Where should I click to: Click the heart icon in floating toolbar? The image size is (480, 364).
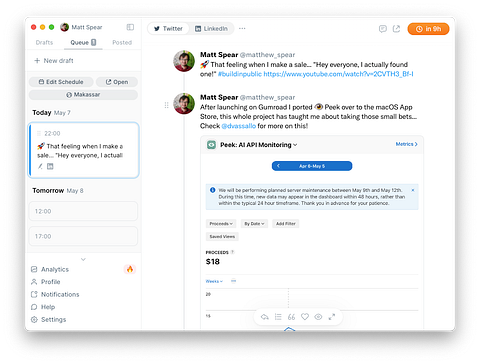[x=305, y=317]
